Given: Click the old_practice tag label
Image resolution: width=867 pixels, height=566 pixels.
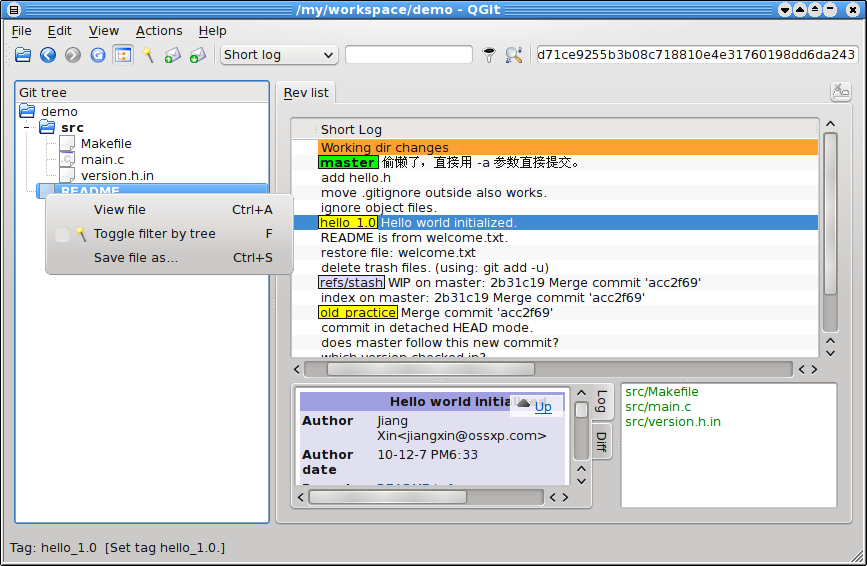Looking at the screenshot, I should click(x=358, y=312).
